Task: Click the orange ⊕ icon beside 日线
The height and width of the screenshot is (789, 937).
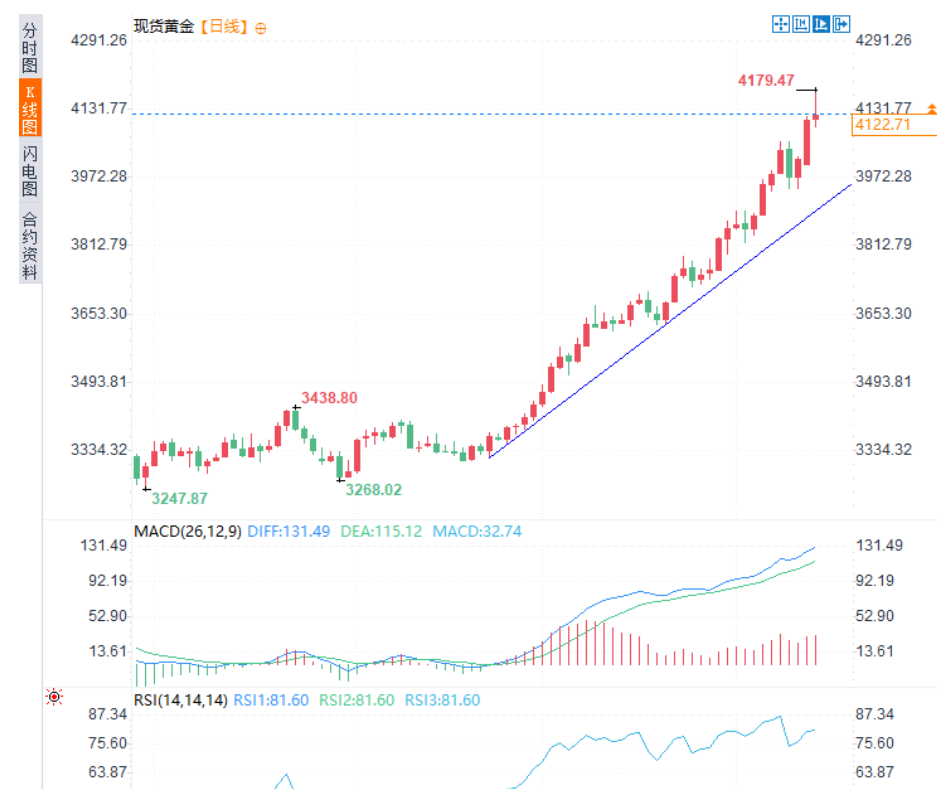Action: coord(261,28)
